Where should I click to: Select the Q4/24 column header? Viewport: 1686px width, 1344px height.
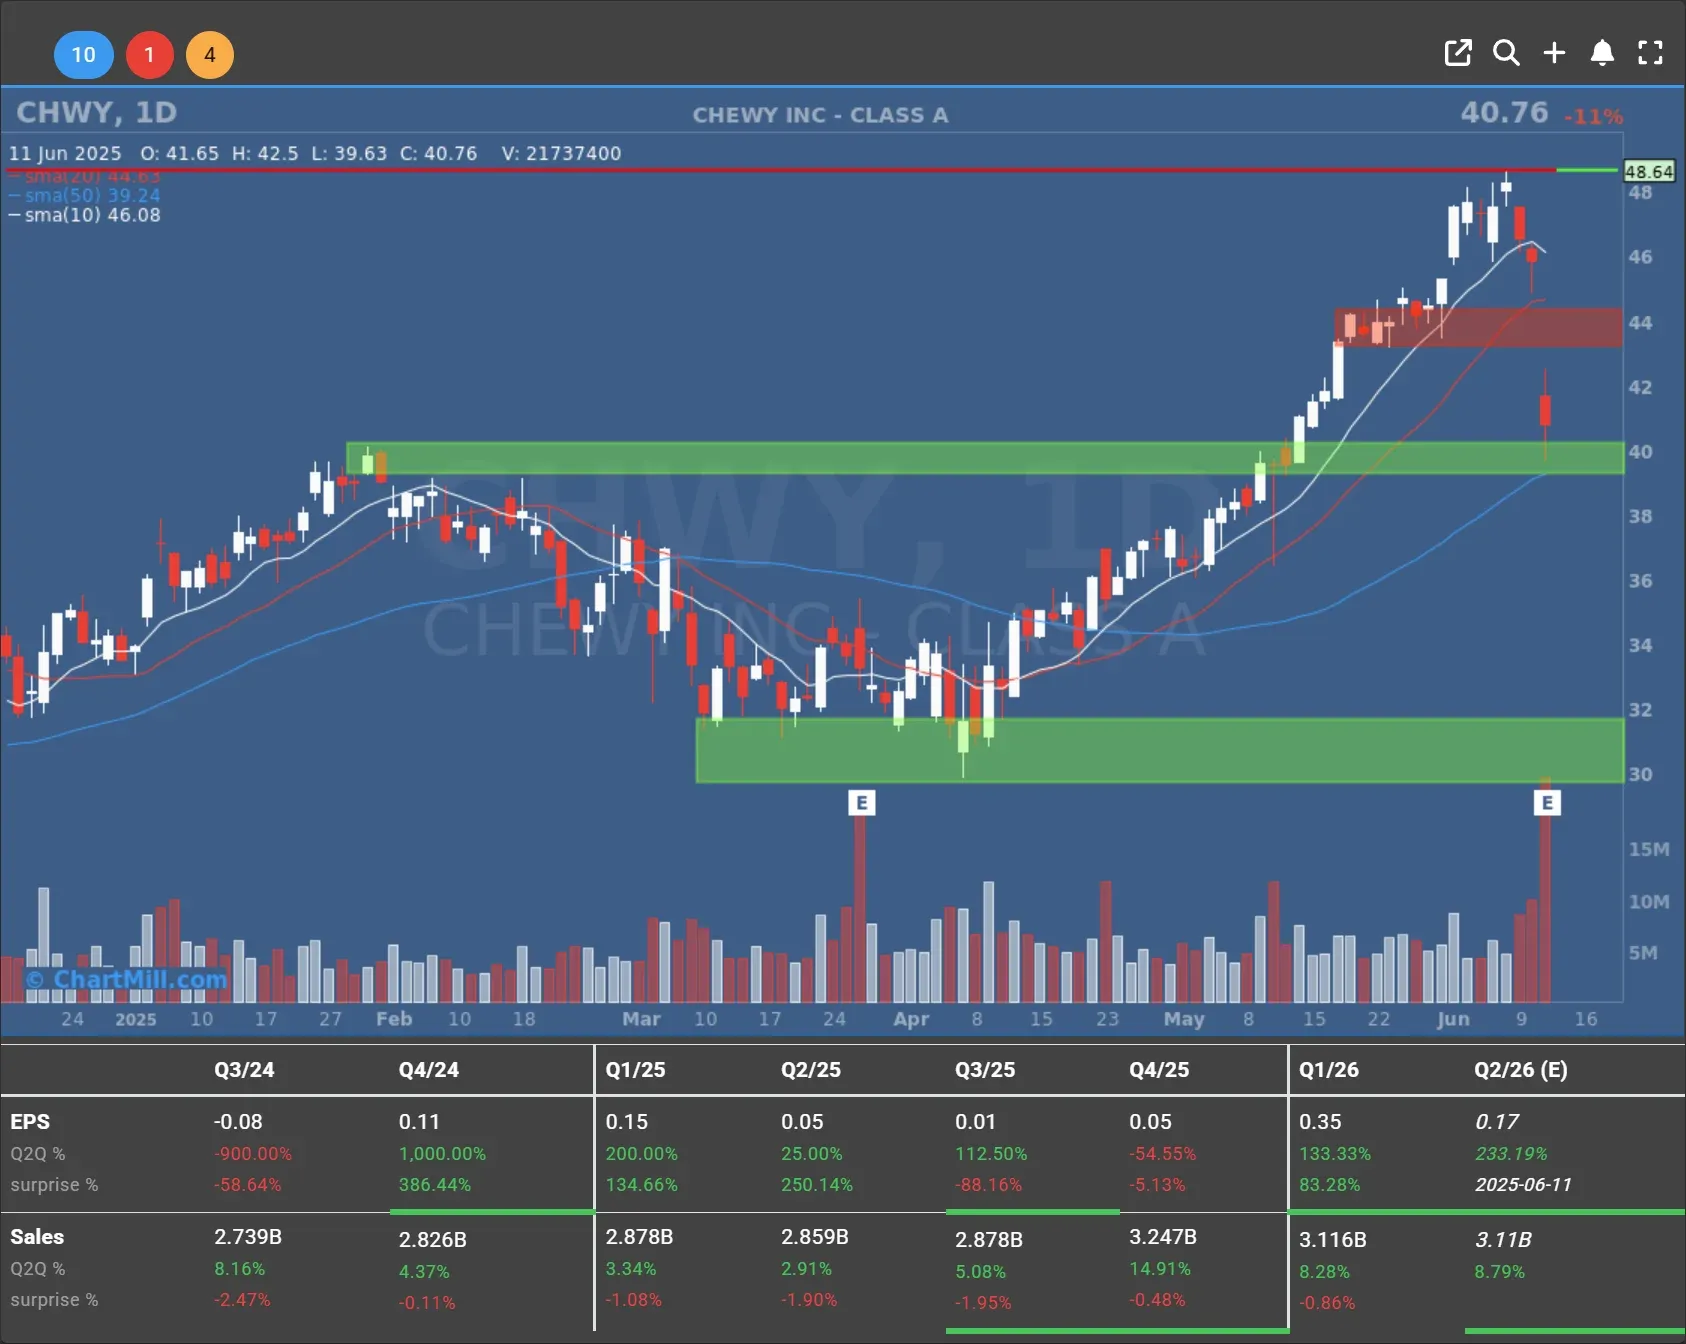pyautogui.click(x=429, y=1069)
